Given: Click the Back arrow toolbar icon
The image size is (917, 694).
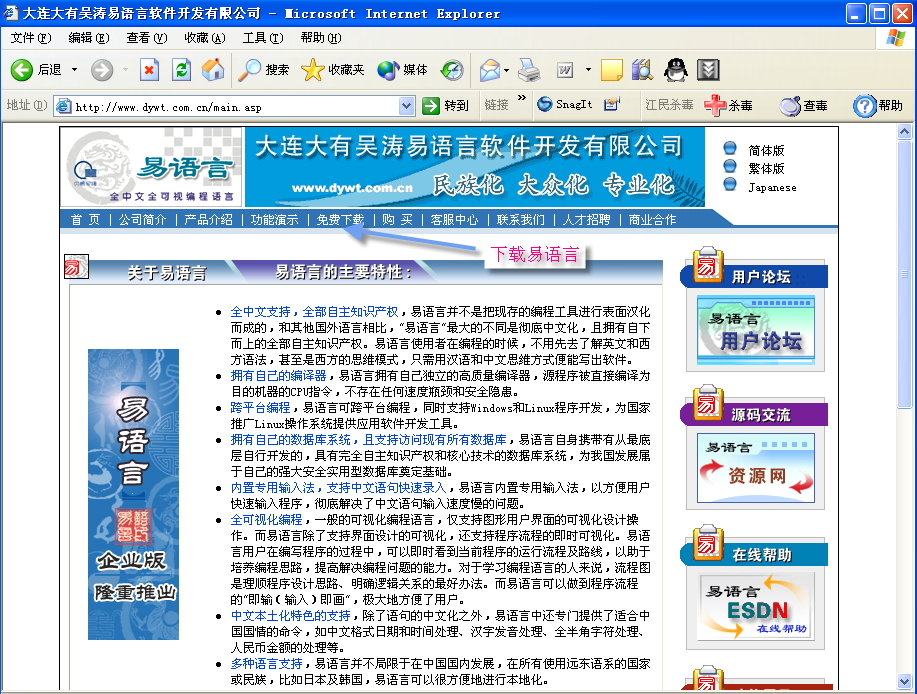Looking at the screenshot, I should (22, 70).
